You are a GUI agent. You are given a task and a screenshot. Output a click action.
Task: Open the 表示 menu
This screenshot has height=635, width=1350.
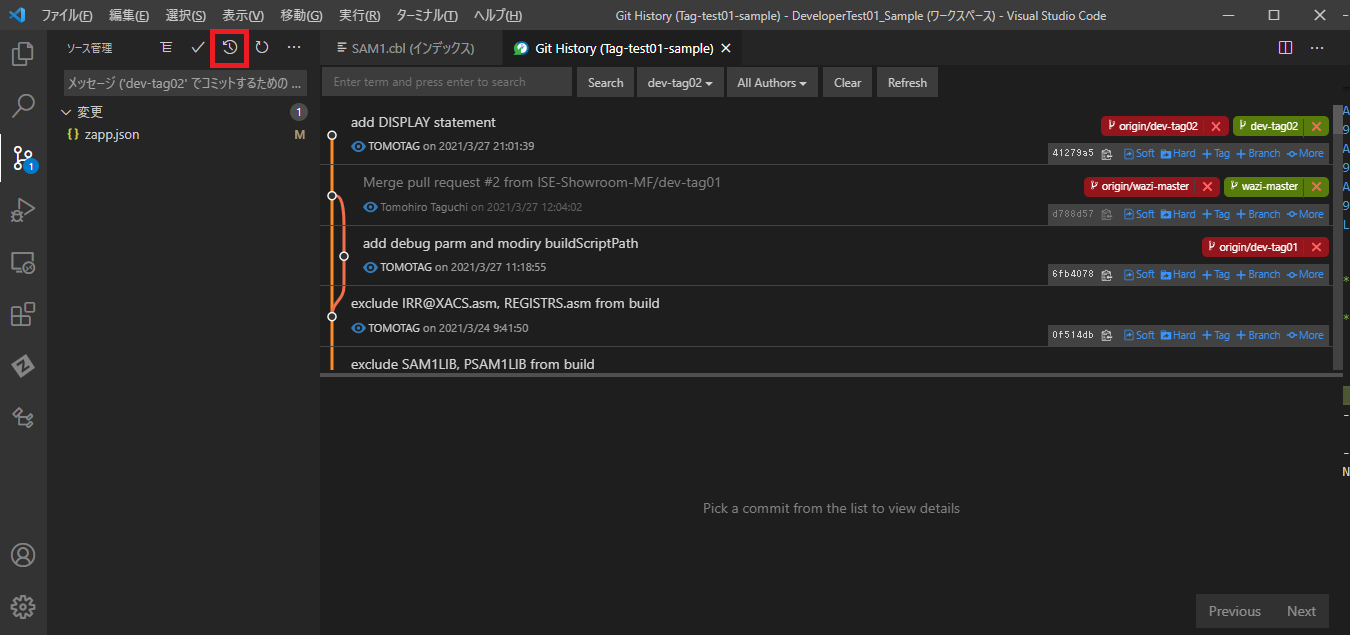243,16
